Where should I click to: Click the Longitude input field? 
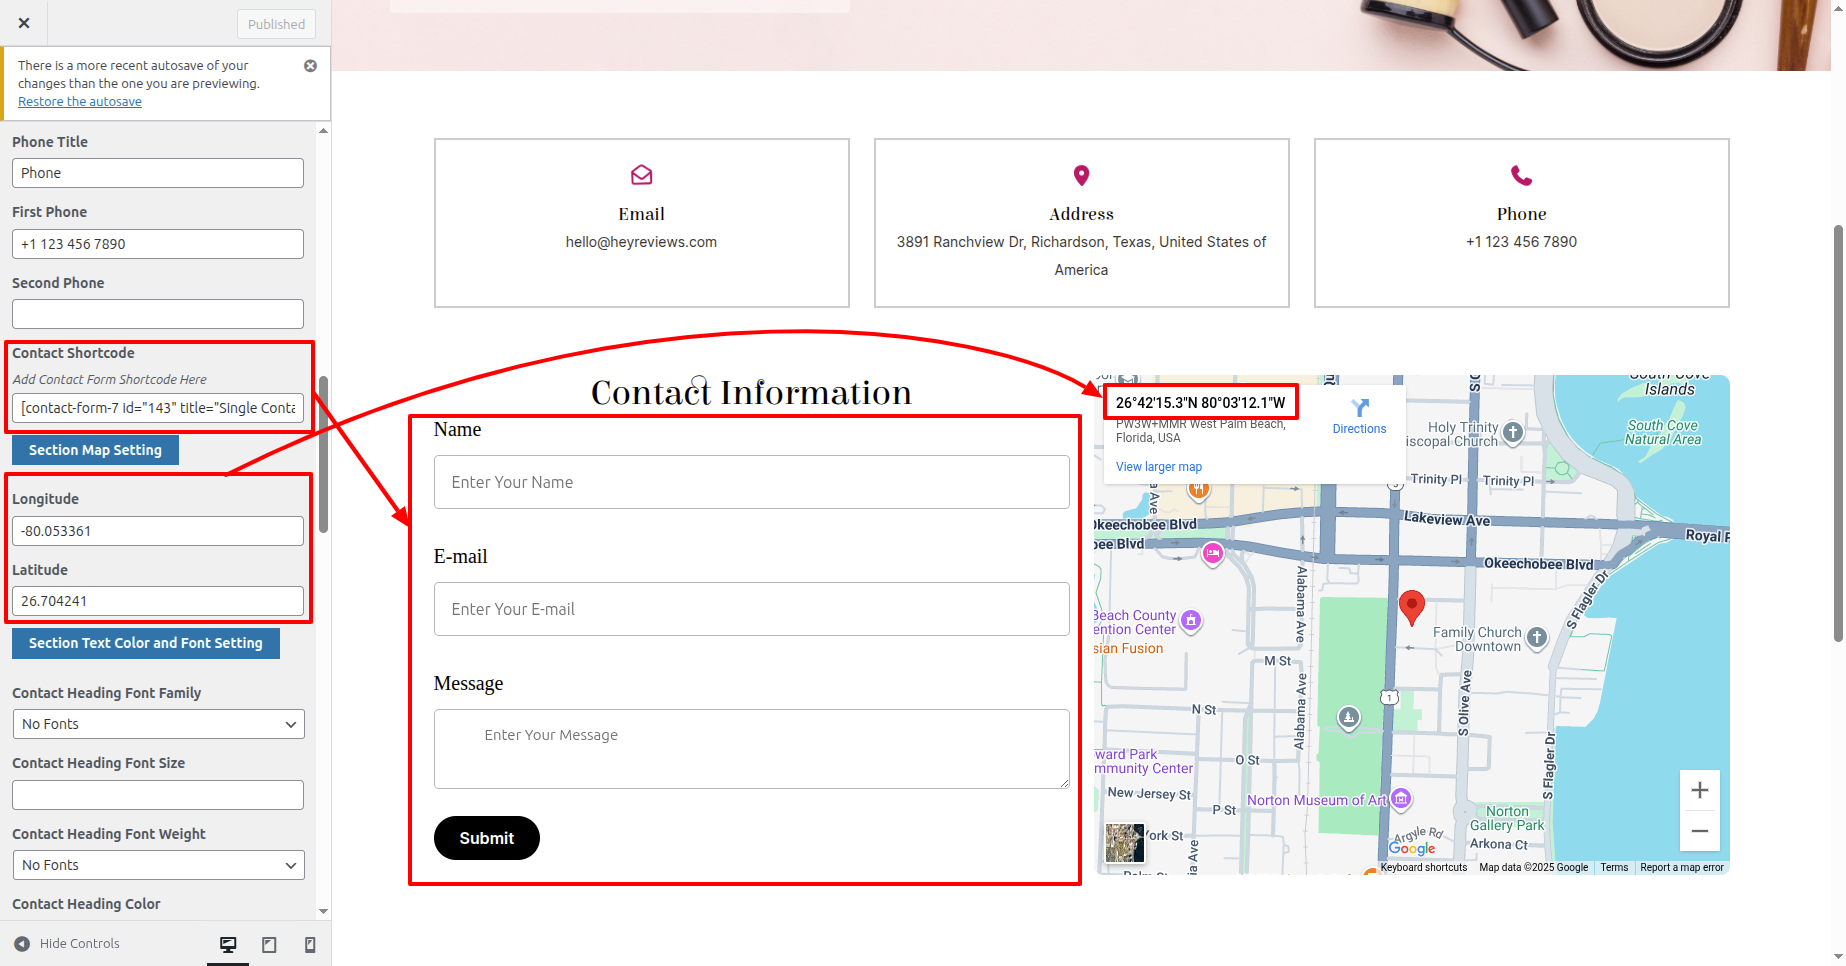pyautogui.click(x=158, y=531)
